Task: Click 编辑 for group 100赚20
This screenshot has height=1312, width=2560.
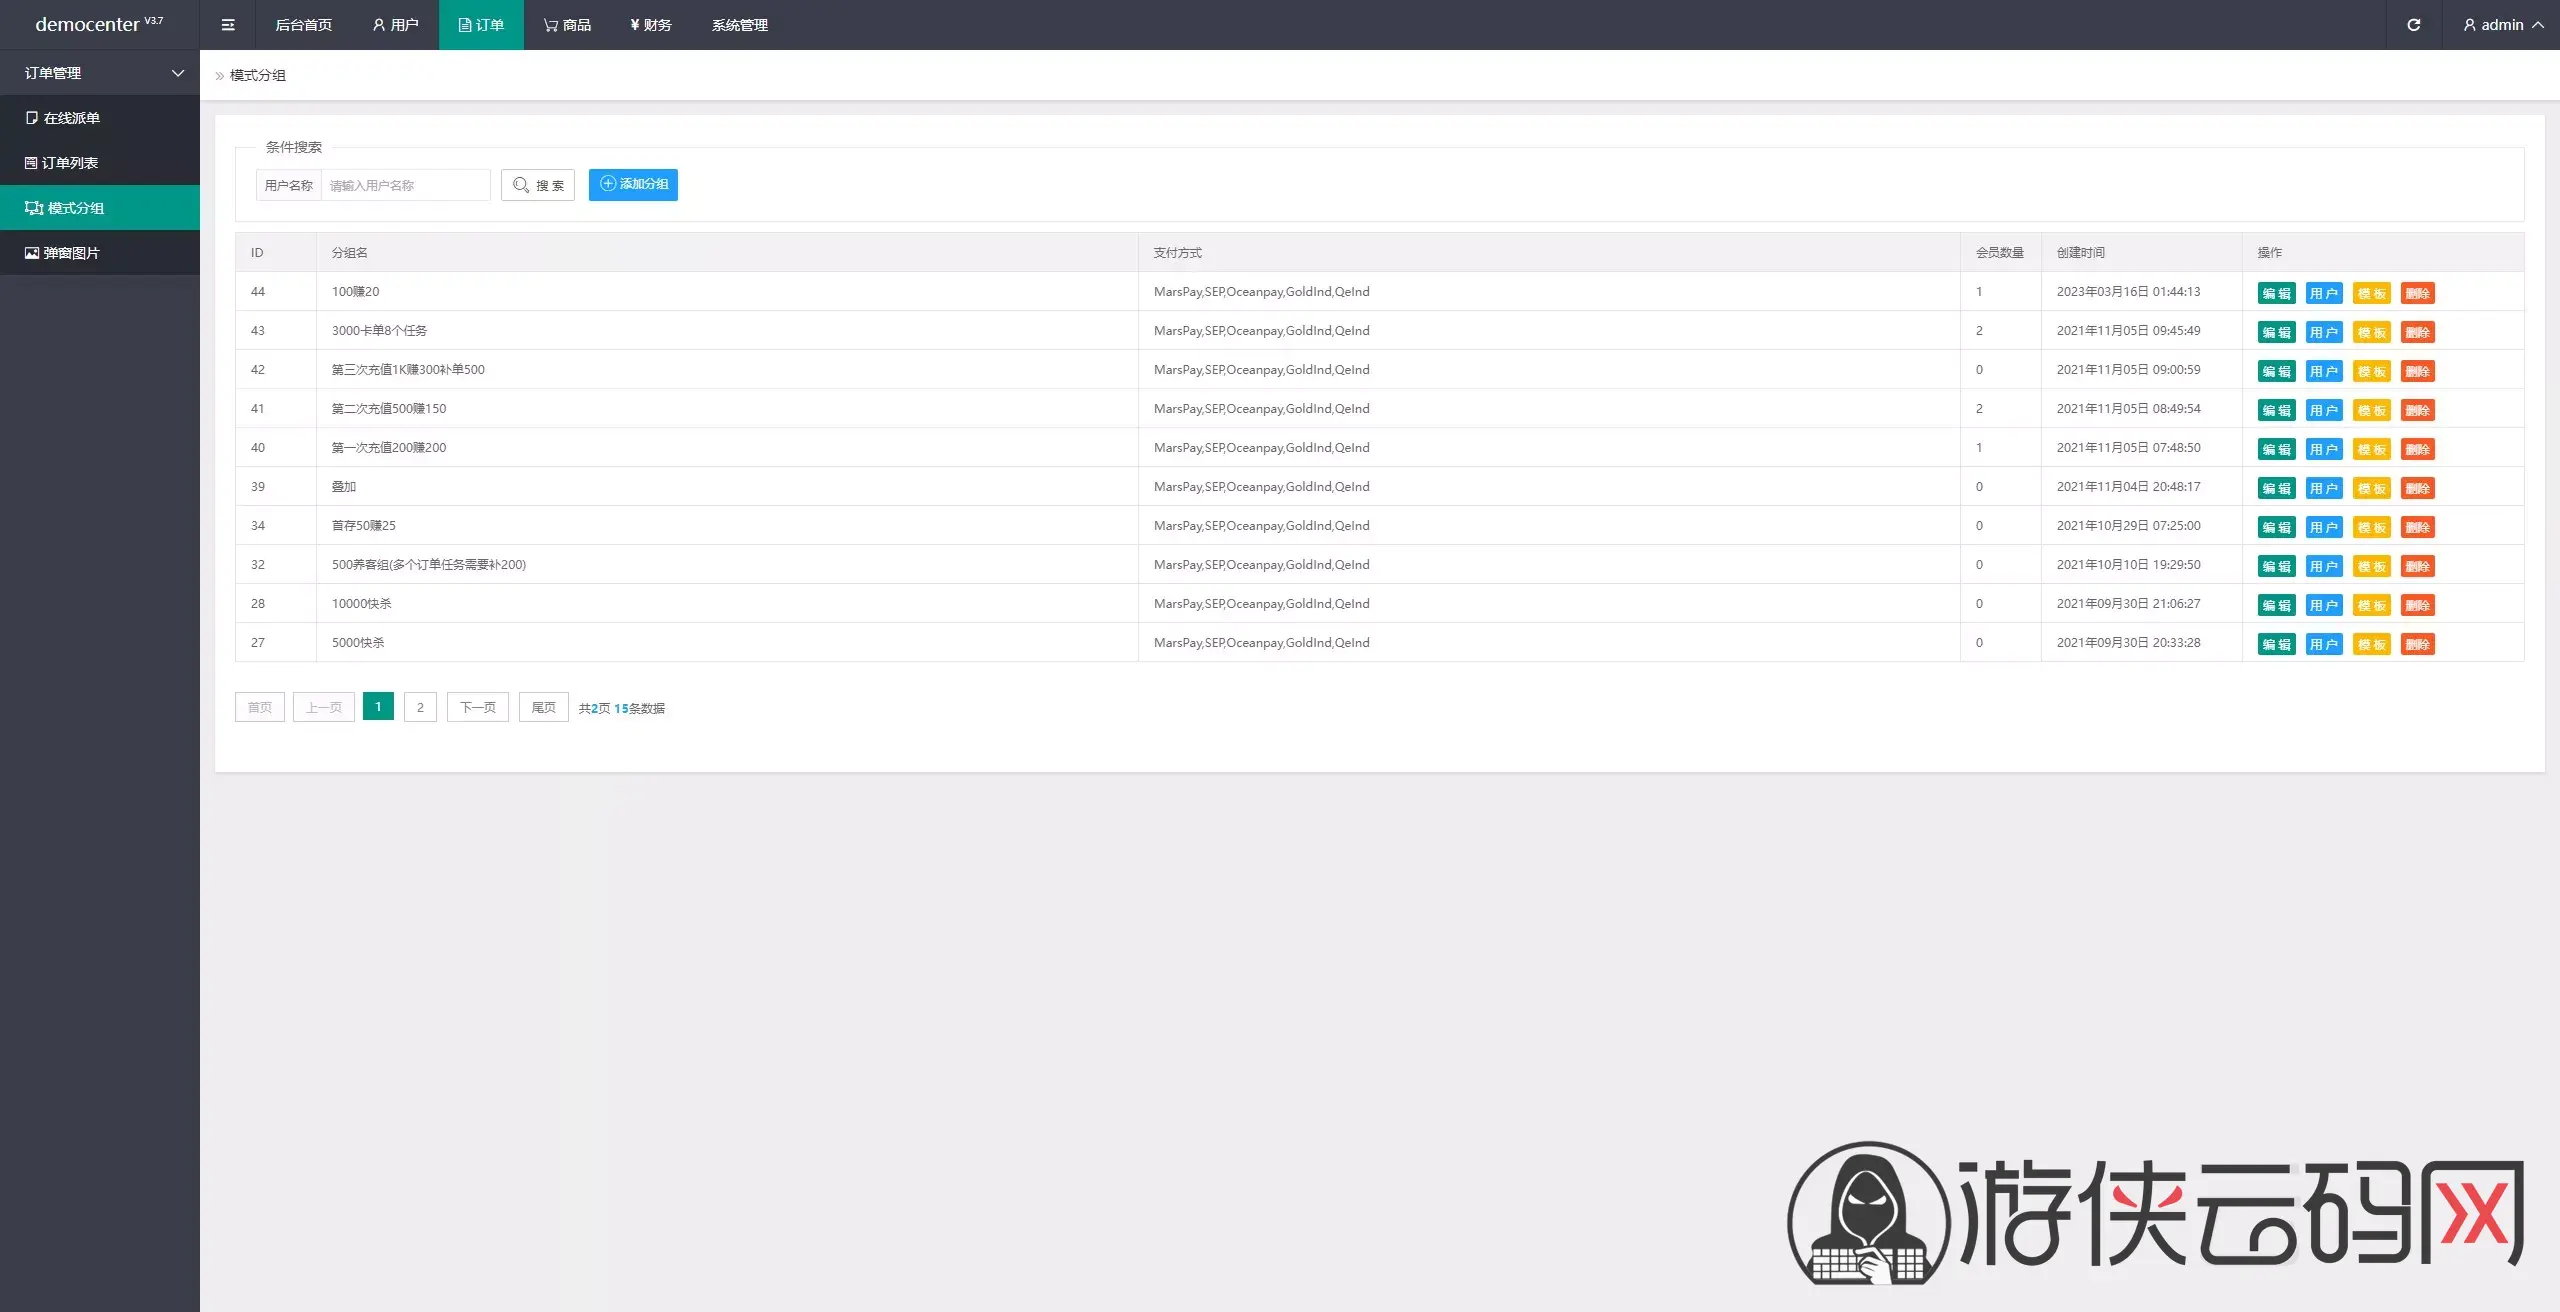Action: coord(2276,293)
